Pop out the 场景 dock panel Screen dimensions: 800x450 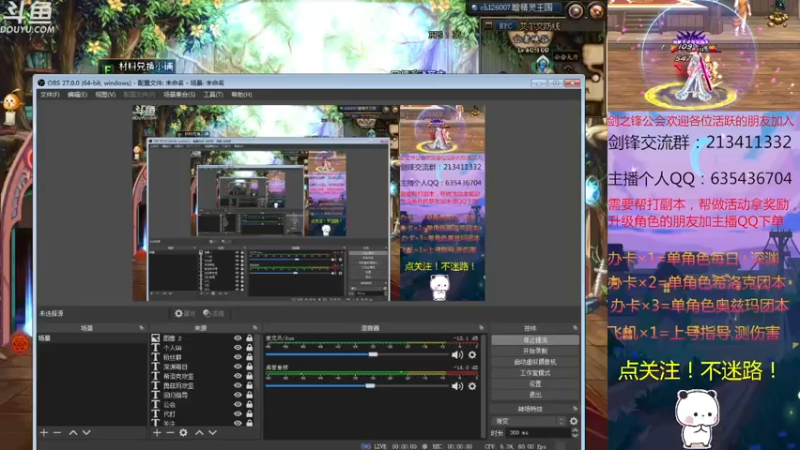pyautogui.click(x=141, y=328)
